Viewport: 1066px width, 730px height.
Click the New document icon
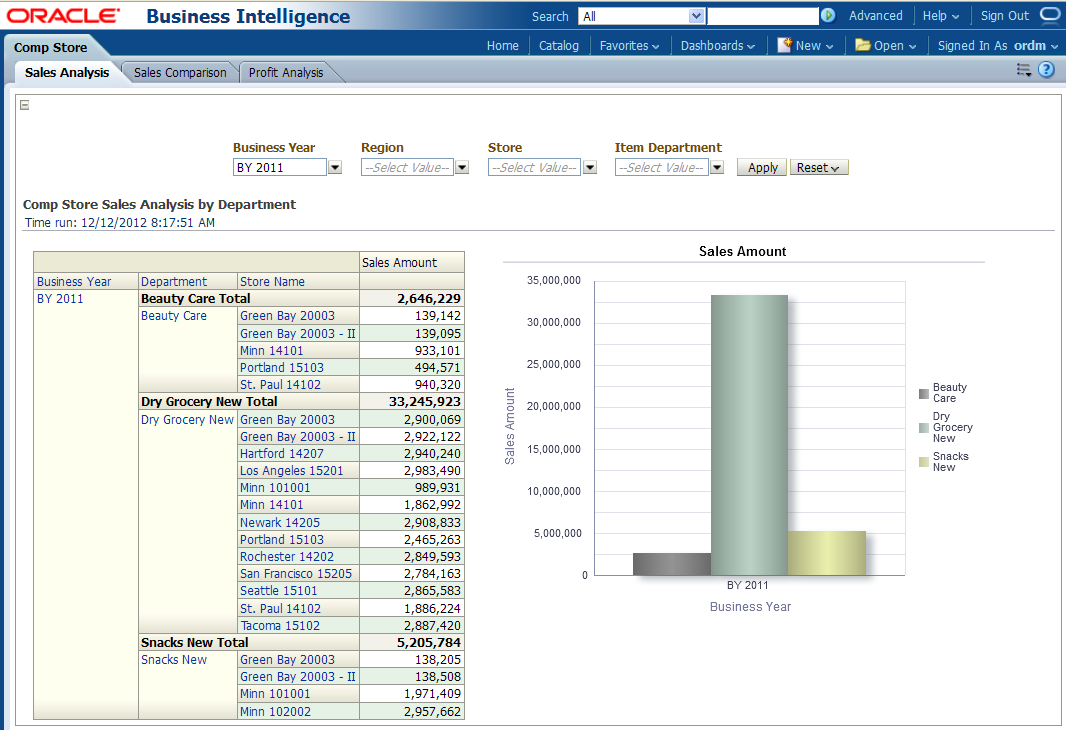(x=785, y=45)
